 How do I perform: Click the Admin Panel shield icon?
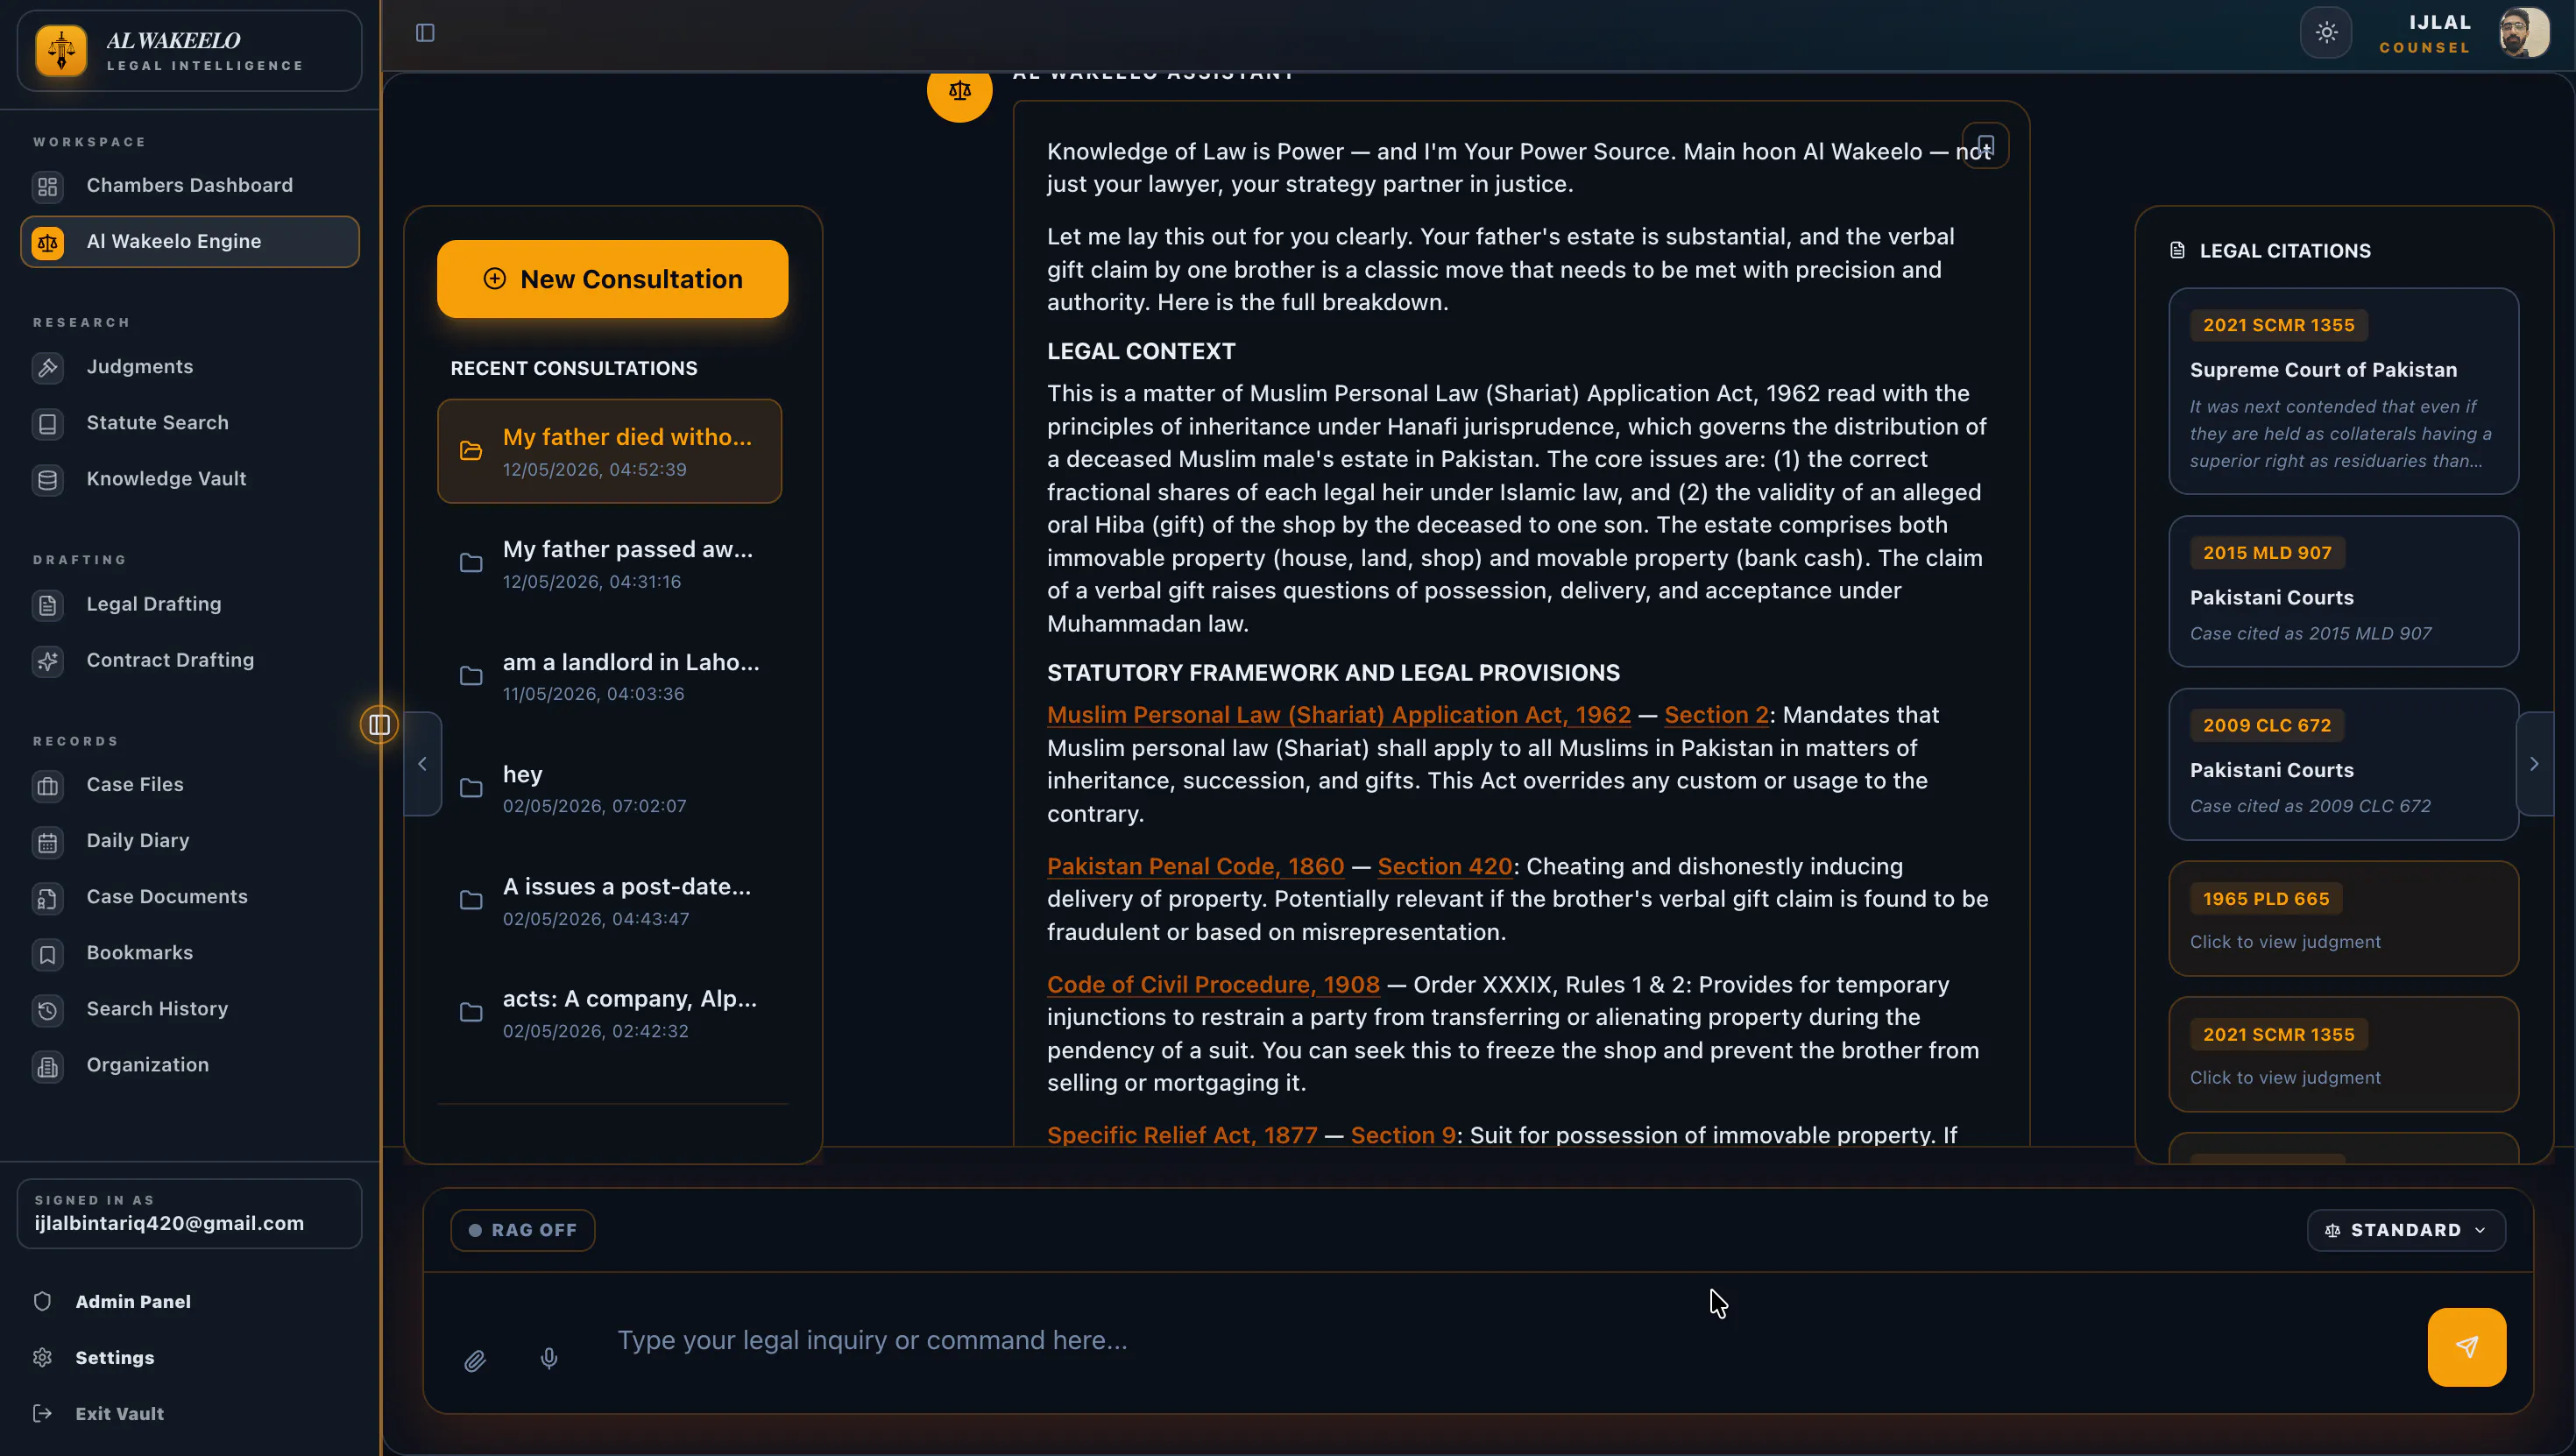pyautogui.click(x=42, y=1301)
